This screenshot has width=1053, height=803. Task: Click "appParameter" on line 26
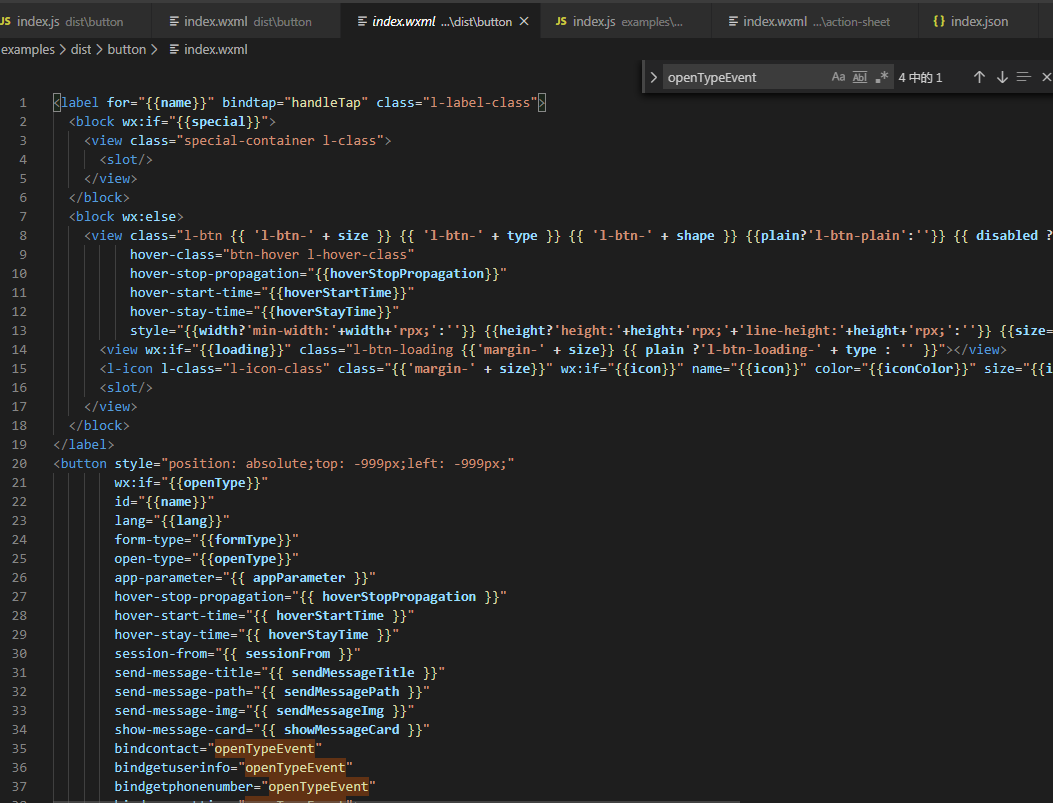coord(299,577)
